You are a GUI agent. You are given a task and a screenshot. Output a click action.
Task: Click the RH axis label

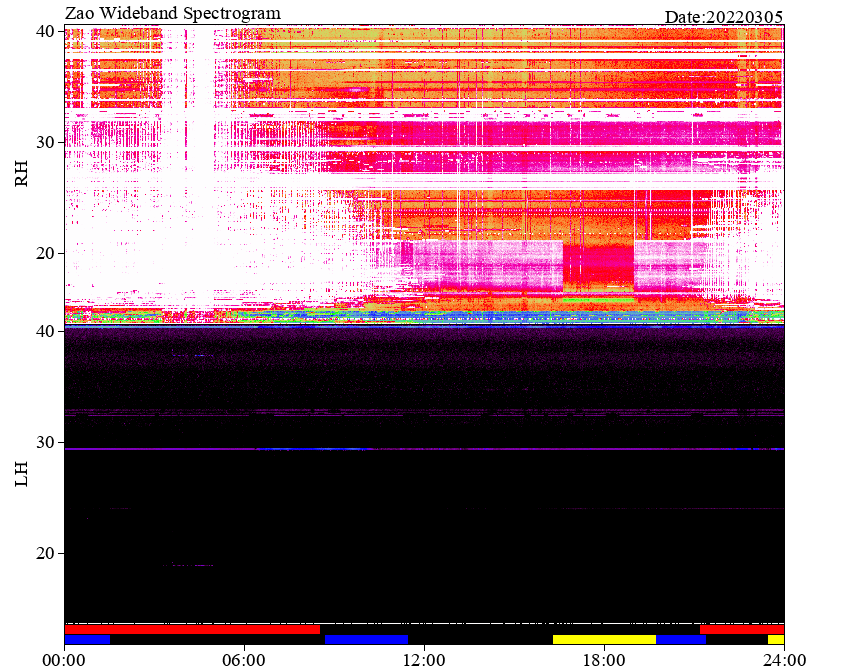(x=21, y=174)
